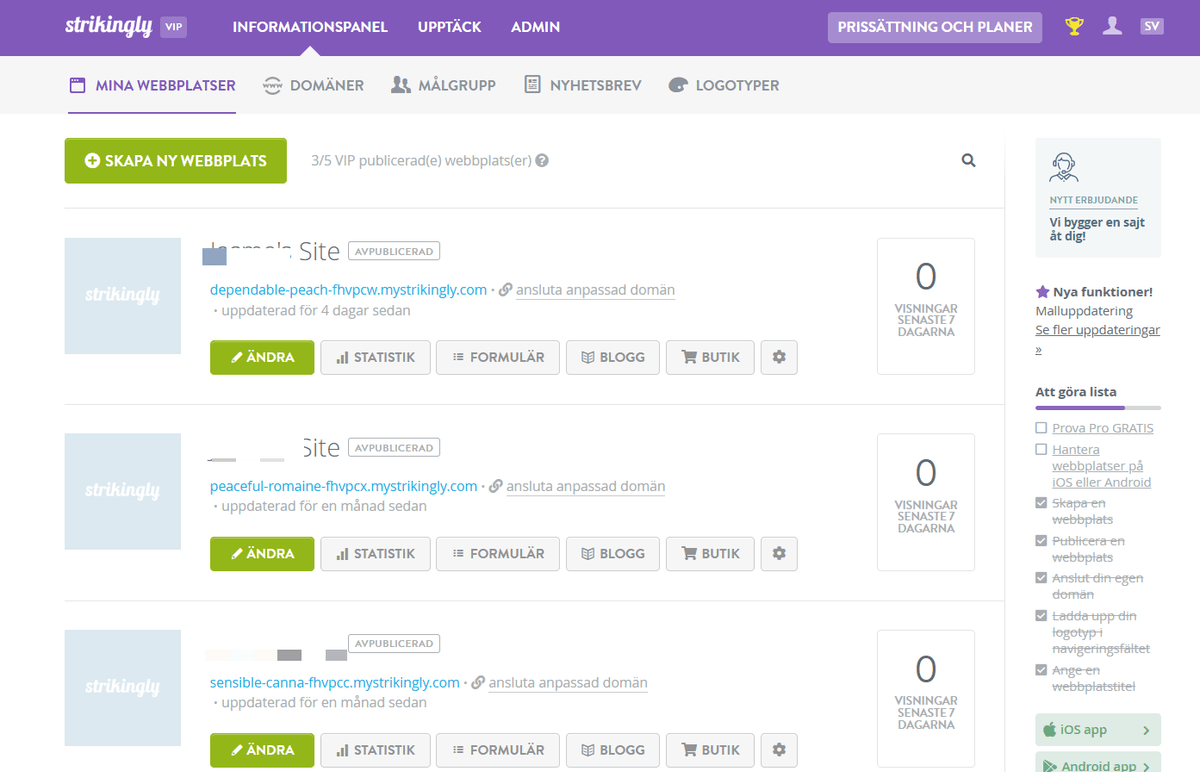Click the help question mark icon
Image resolution: width=1200 pixels, height=772 pixels.
click(x=542, y=160)
